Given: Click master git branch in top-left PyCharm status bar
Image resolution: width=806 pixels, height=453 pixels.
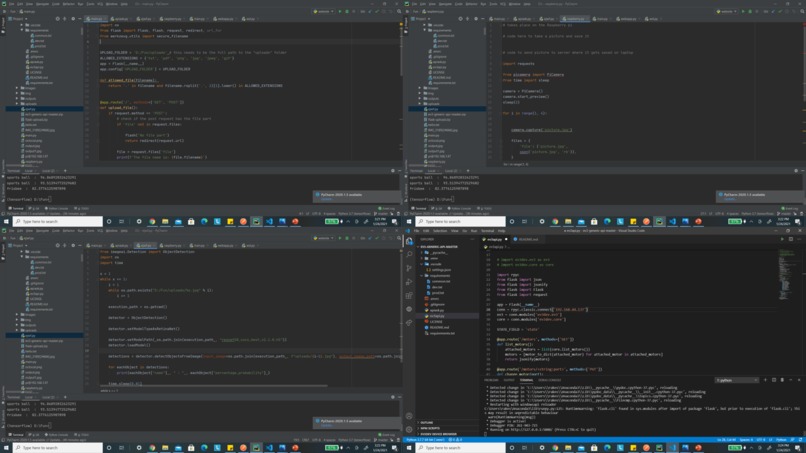Looking at the screenshot, I should [x=382, y=213].
